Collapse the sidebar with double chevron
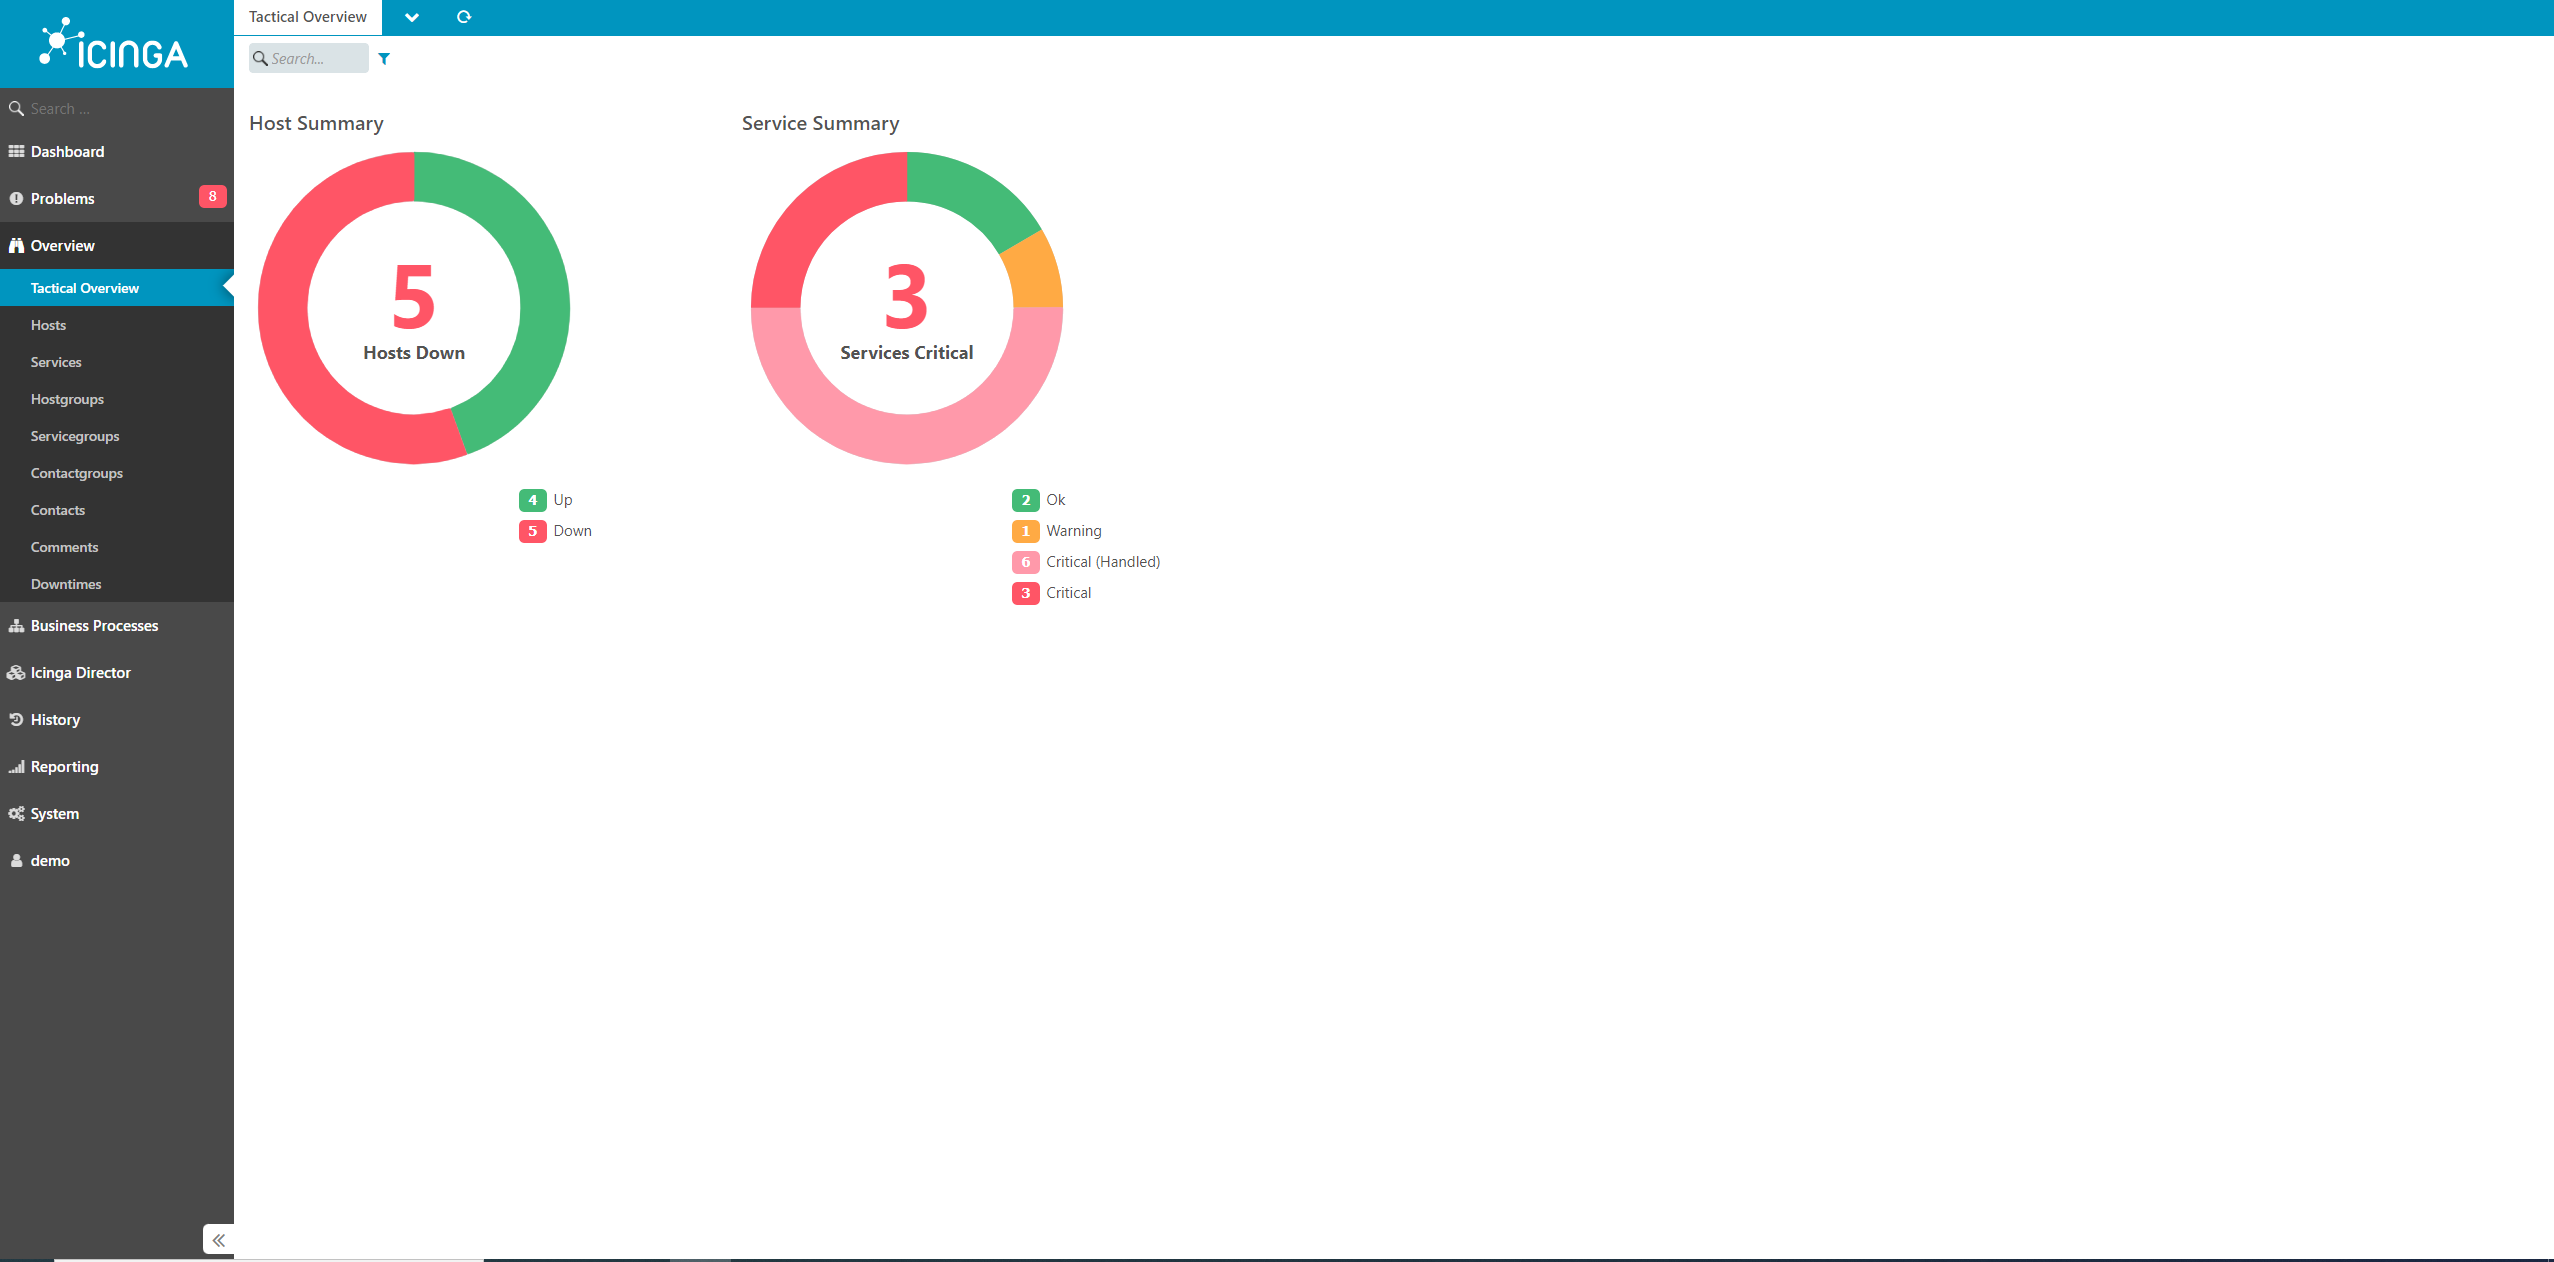This screenshot has width=2554, height=1262. [218, 1240]
